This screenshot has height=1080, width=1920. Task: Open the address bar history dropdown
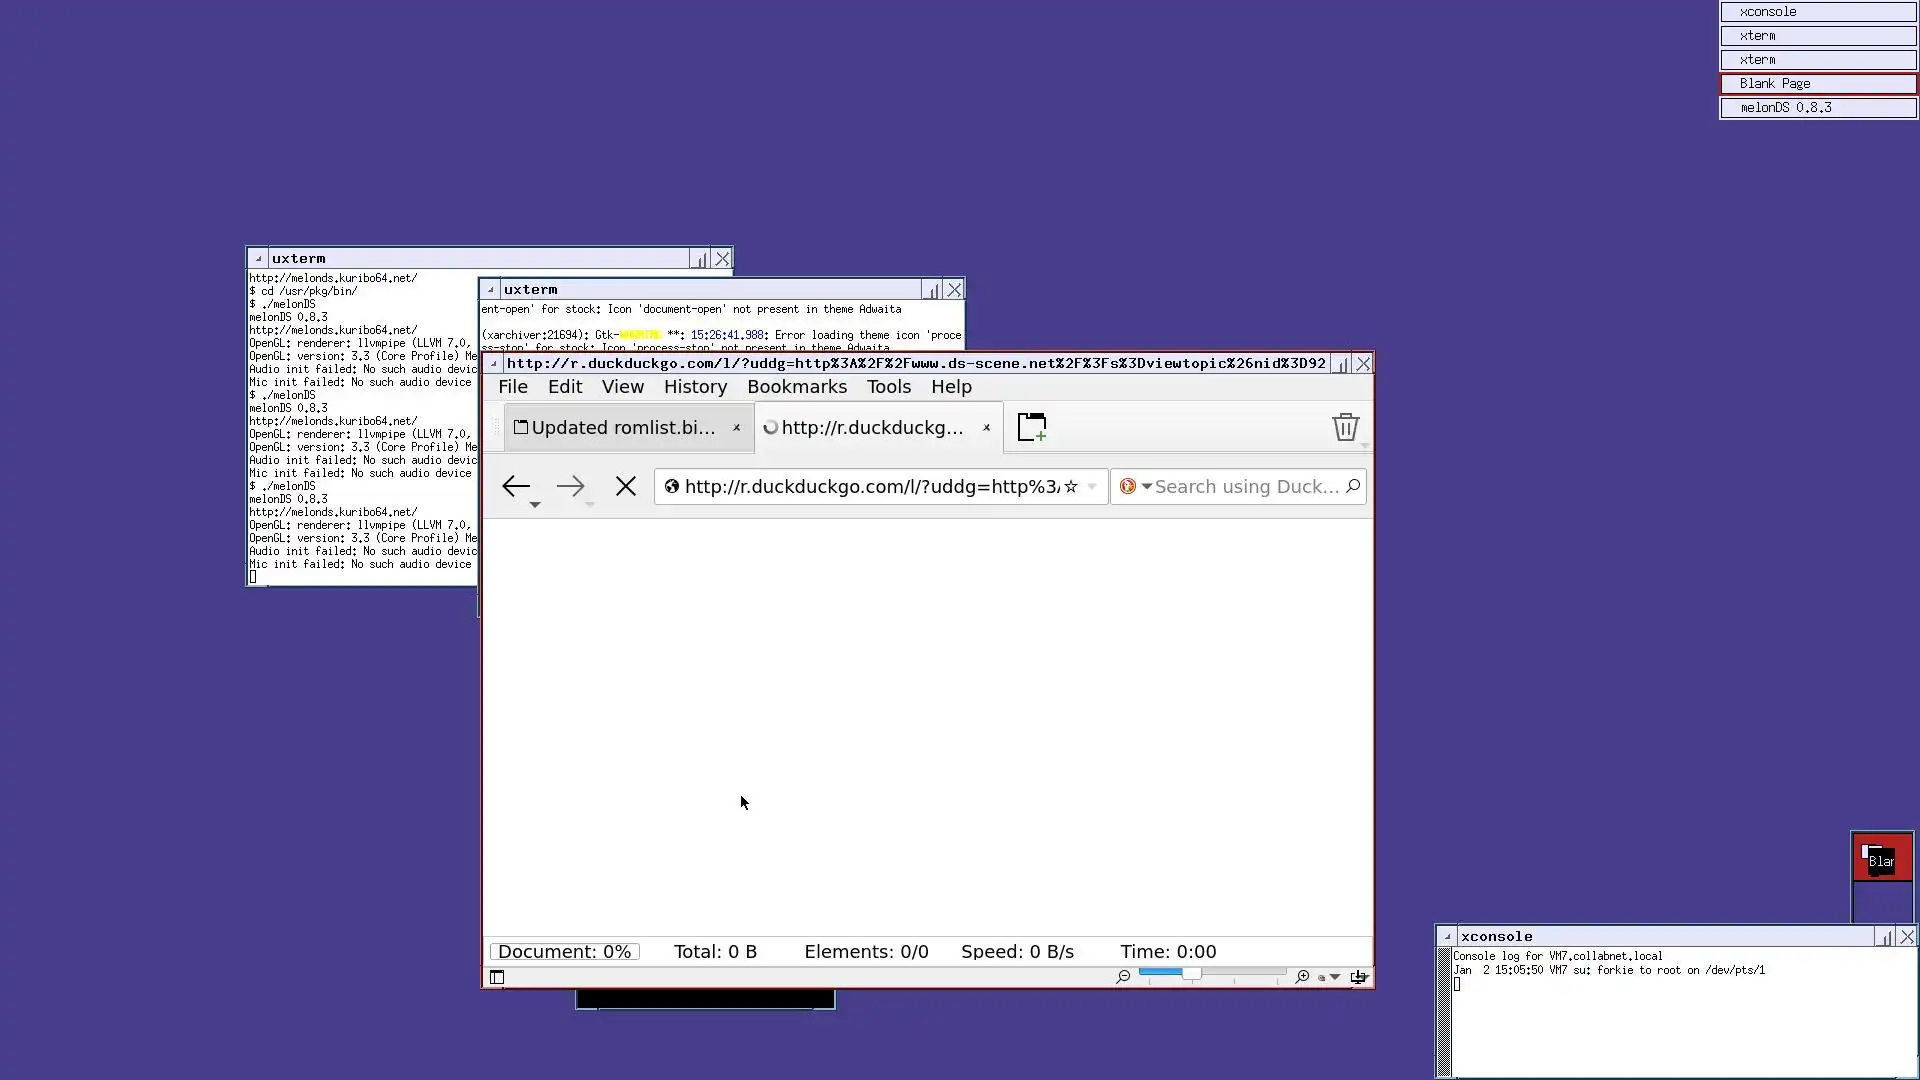click(1092, 487)
